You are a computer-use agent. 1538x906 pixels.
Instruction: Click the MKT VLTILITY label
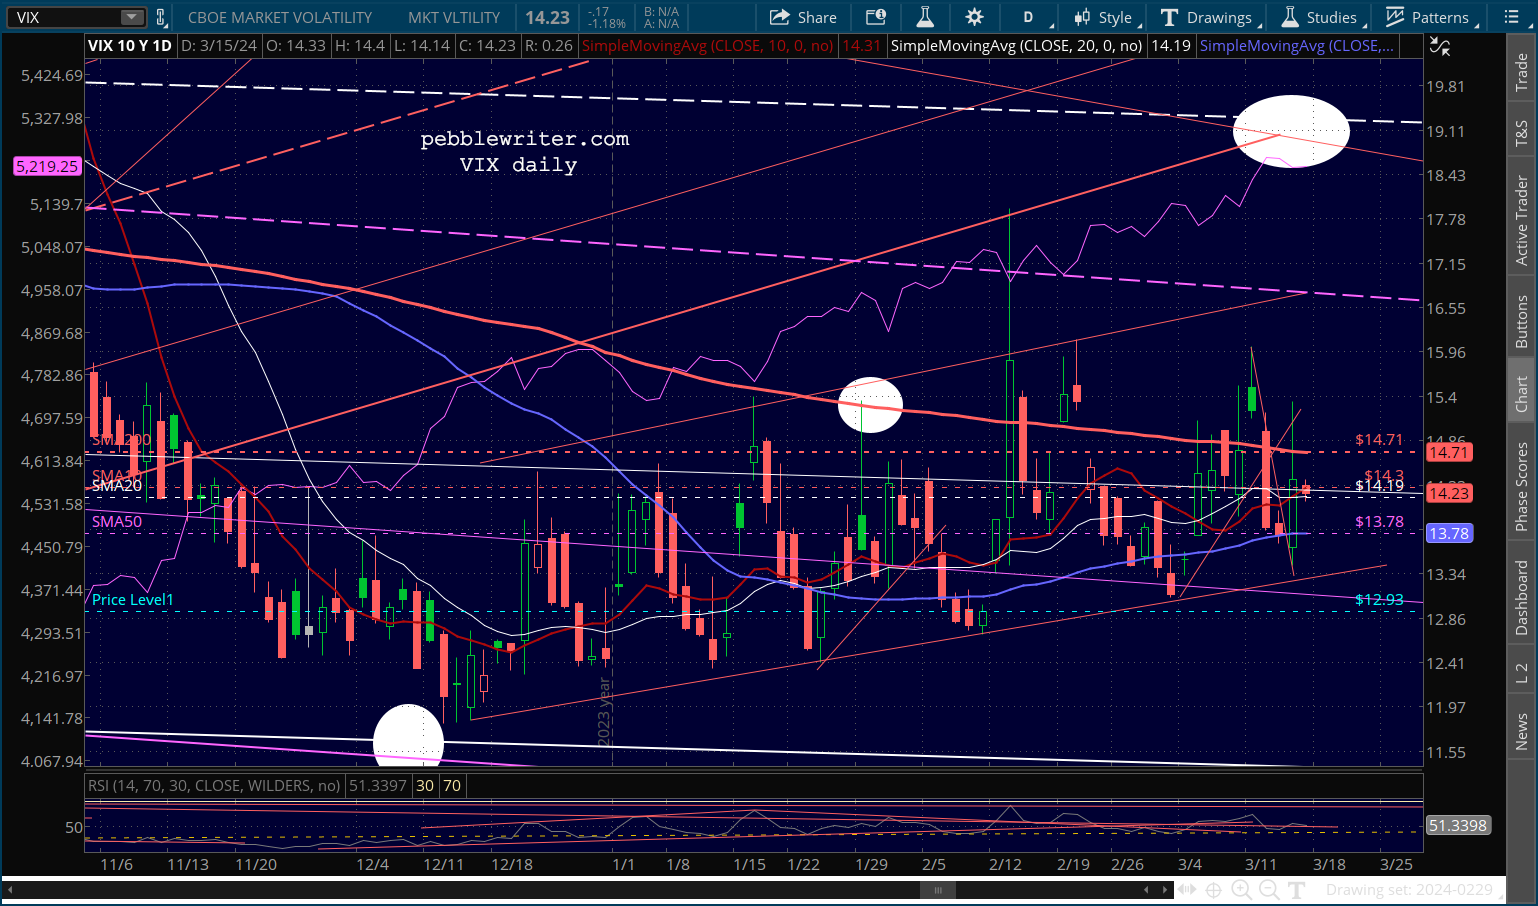point(454,17)
